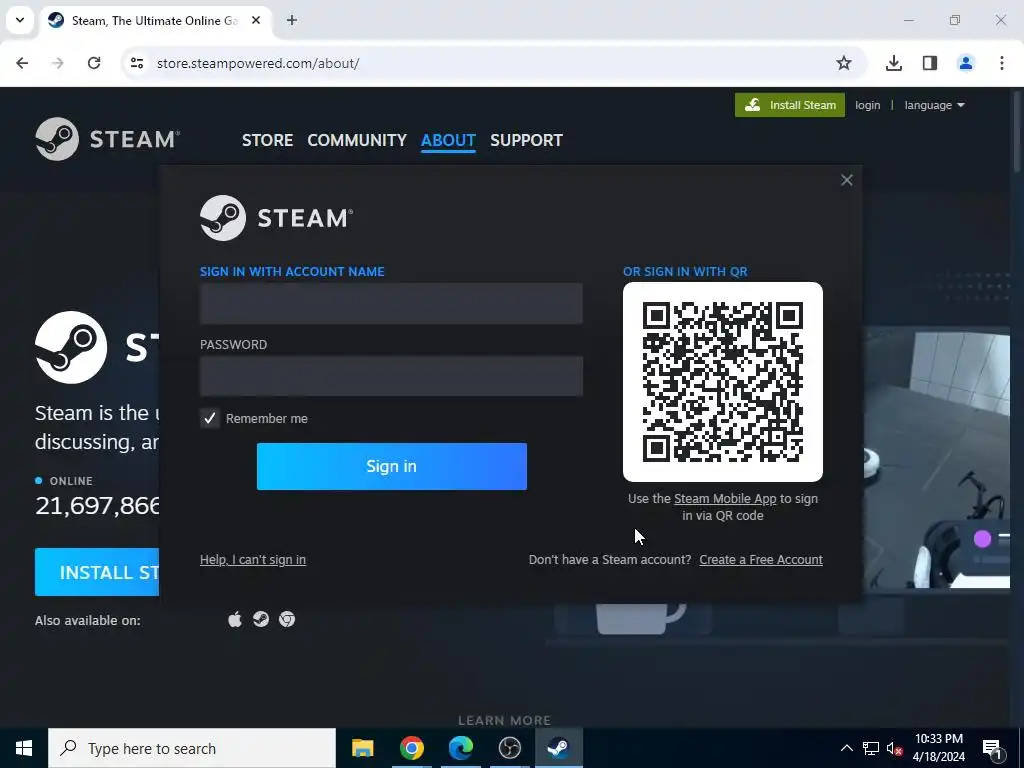Click the big INSTALL STEAM button on page
This screenshot has height=768, width=1024.
(x=97, y=572)
